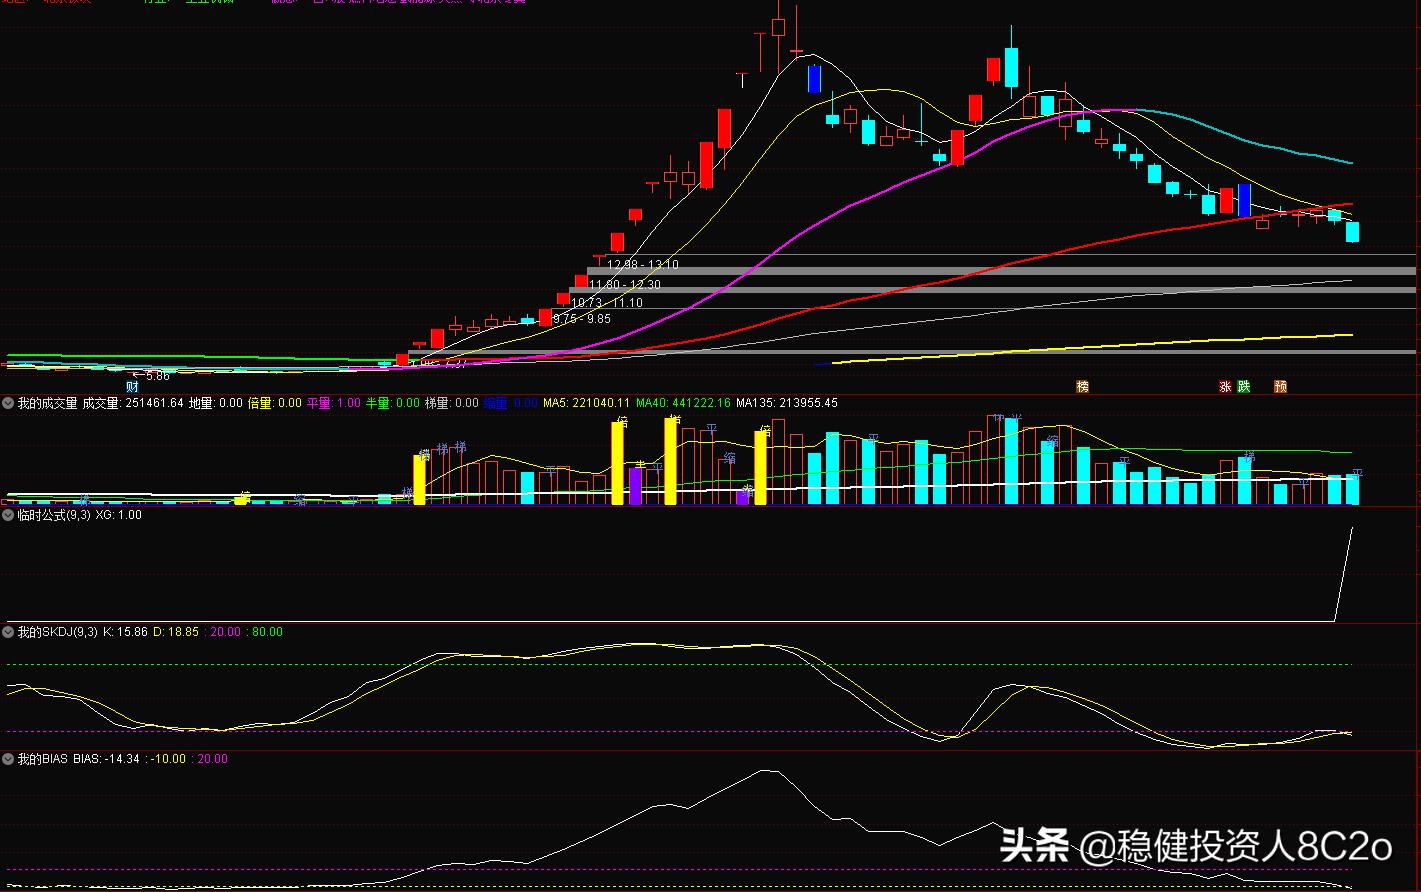Select the red 涨 rise icon
Screen dimensions: 1421x892
coord(1225,386)
